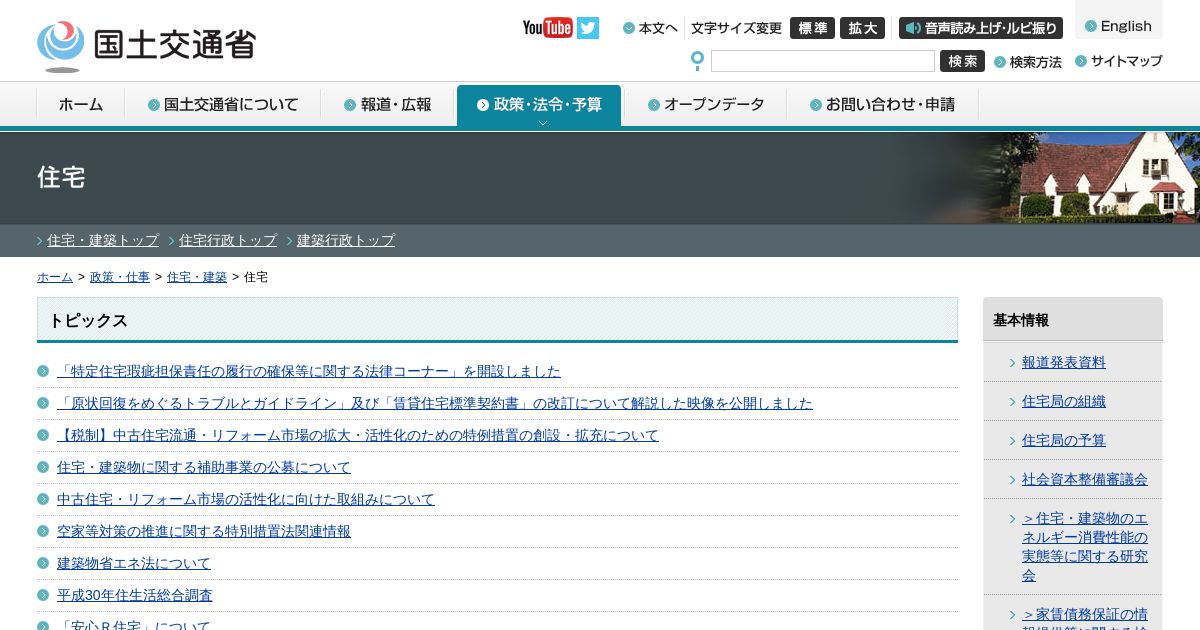Open the オープンデータ menu
The image size is (1200, 630).
705,104
